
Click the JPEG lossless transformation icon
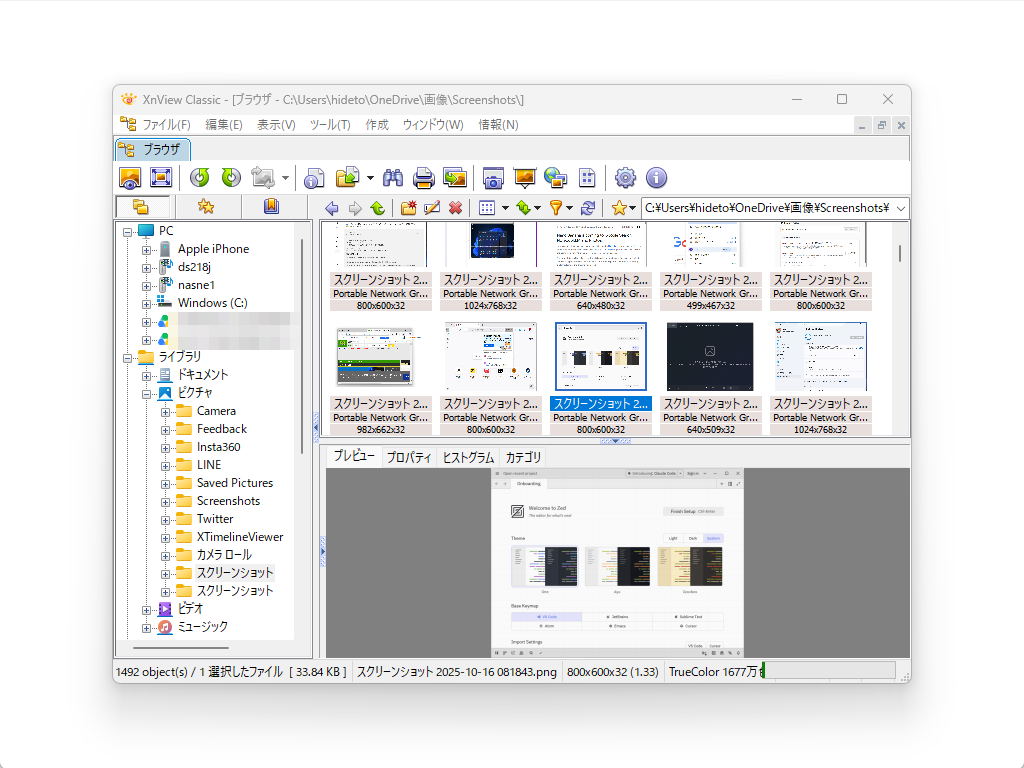263,178
